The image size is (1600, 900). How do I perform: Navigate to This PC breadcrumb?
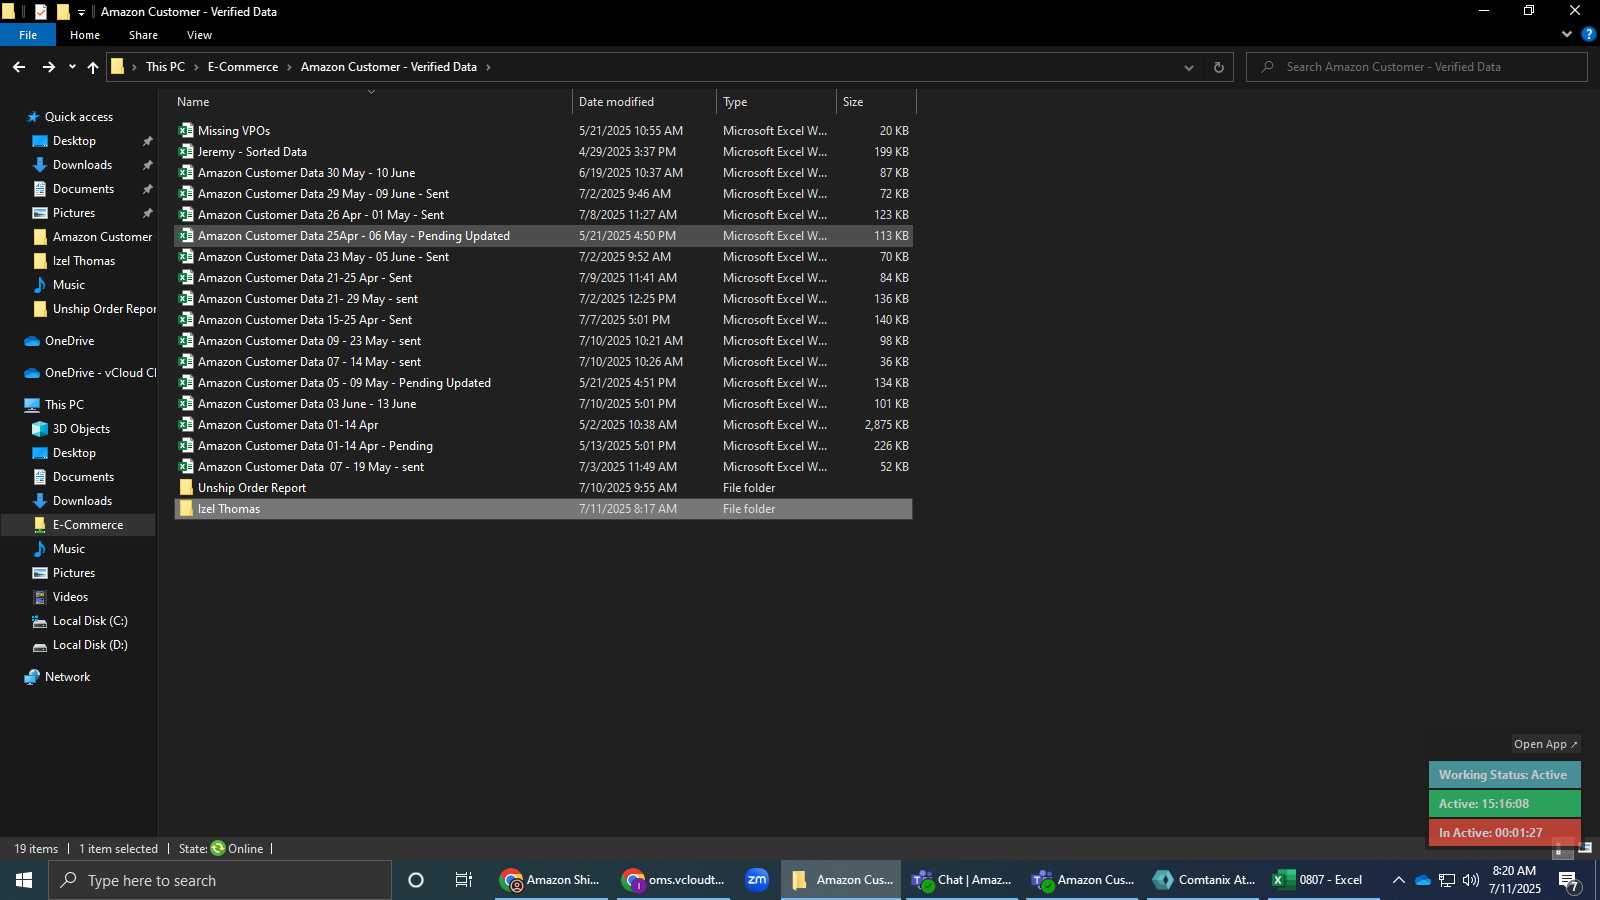(x=165, y=67)
